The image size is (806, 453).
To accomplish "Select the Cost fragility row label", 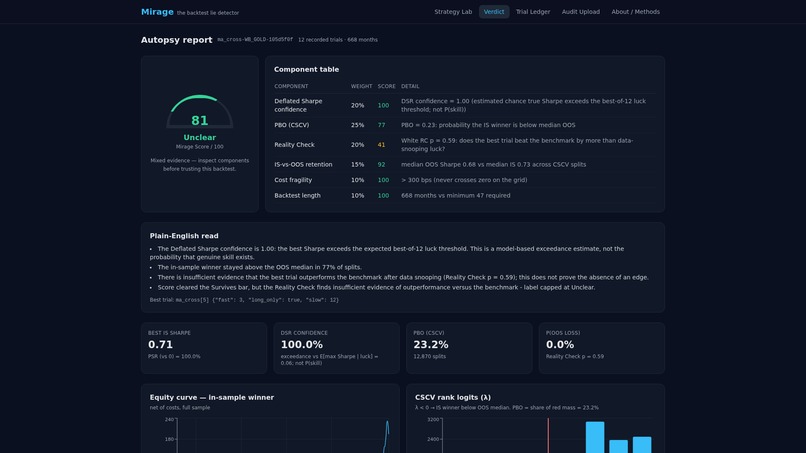I will [x=293, y=180].
